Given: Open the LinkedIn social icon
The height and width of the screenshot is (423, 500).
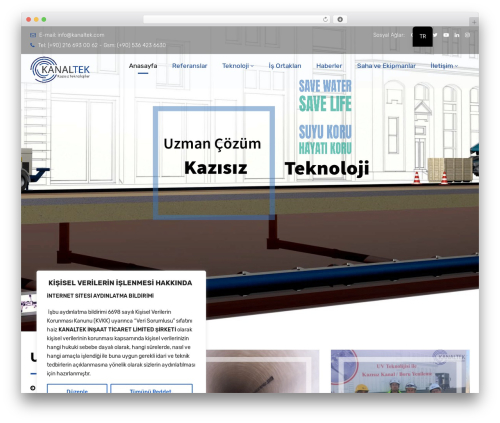Looking at the screenshot, I should 457,35.
